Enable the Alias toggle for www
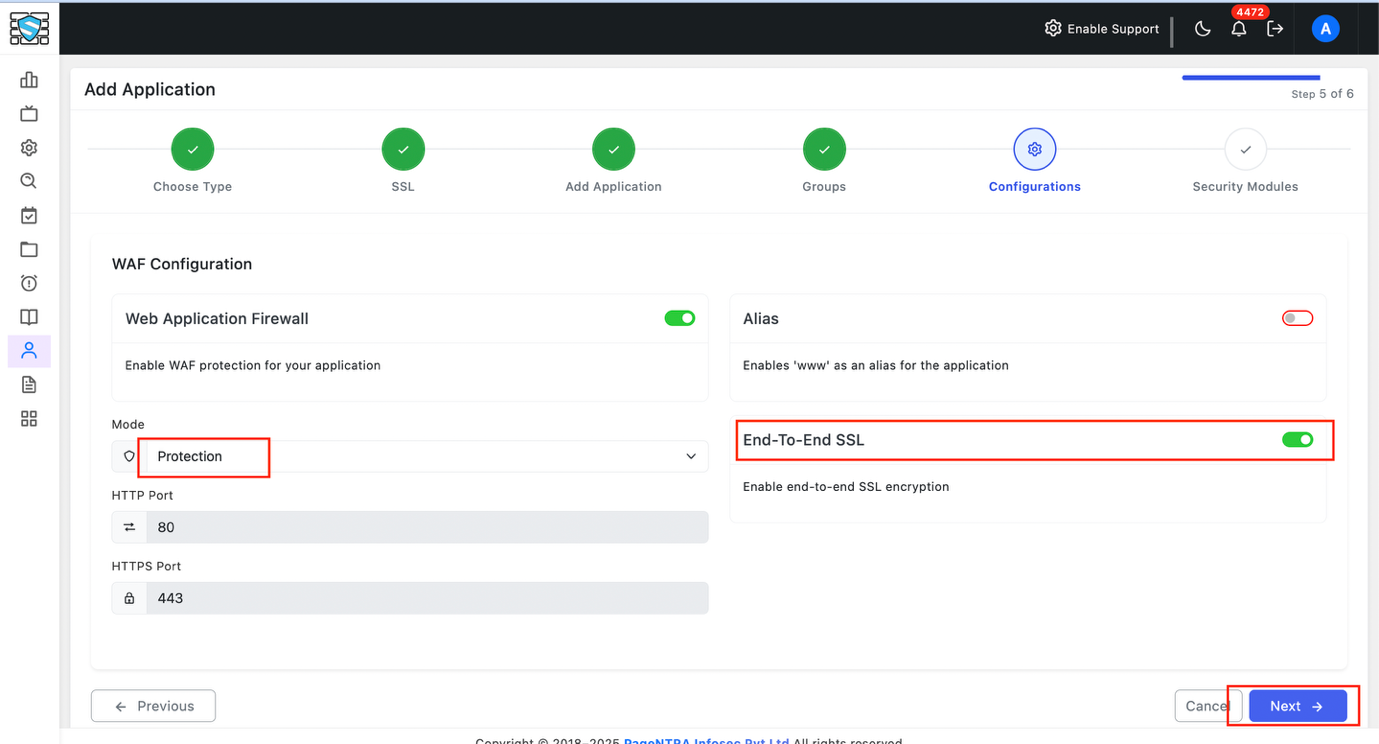The height and width of the screenshot is (744, 1379). [x=1297, y=317]
